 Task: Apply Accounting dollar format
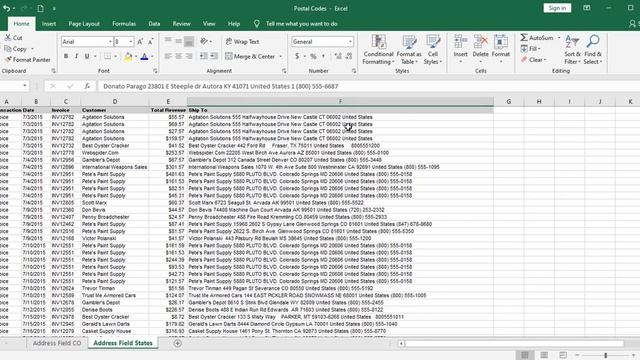pos(297,56)
